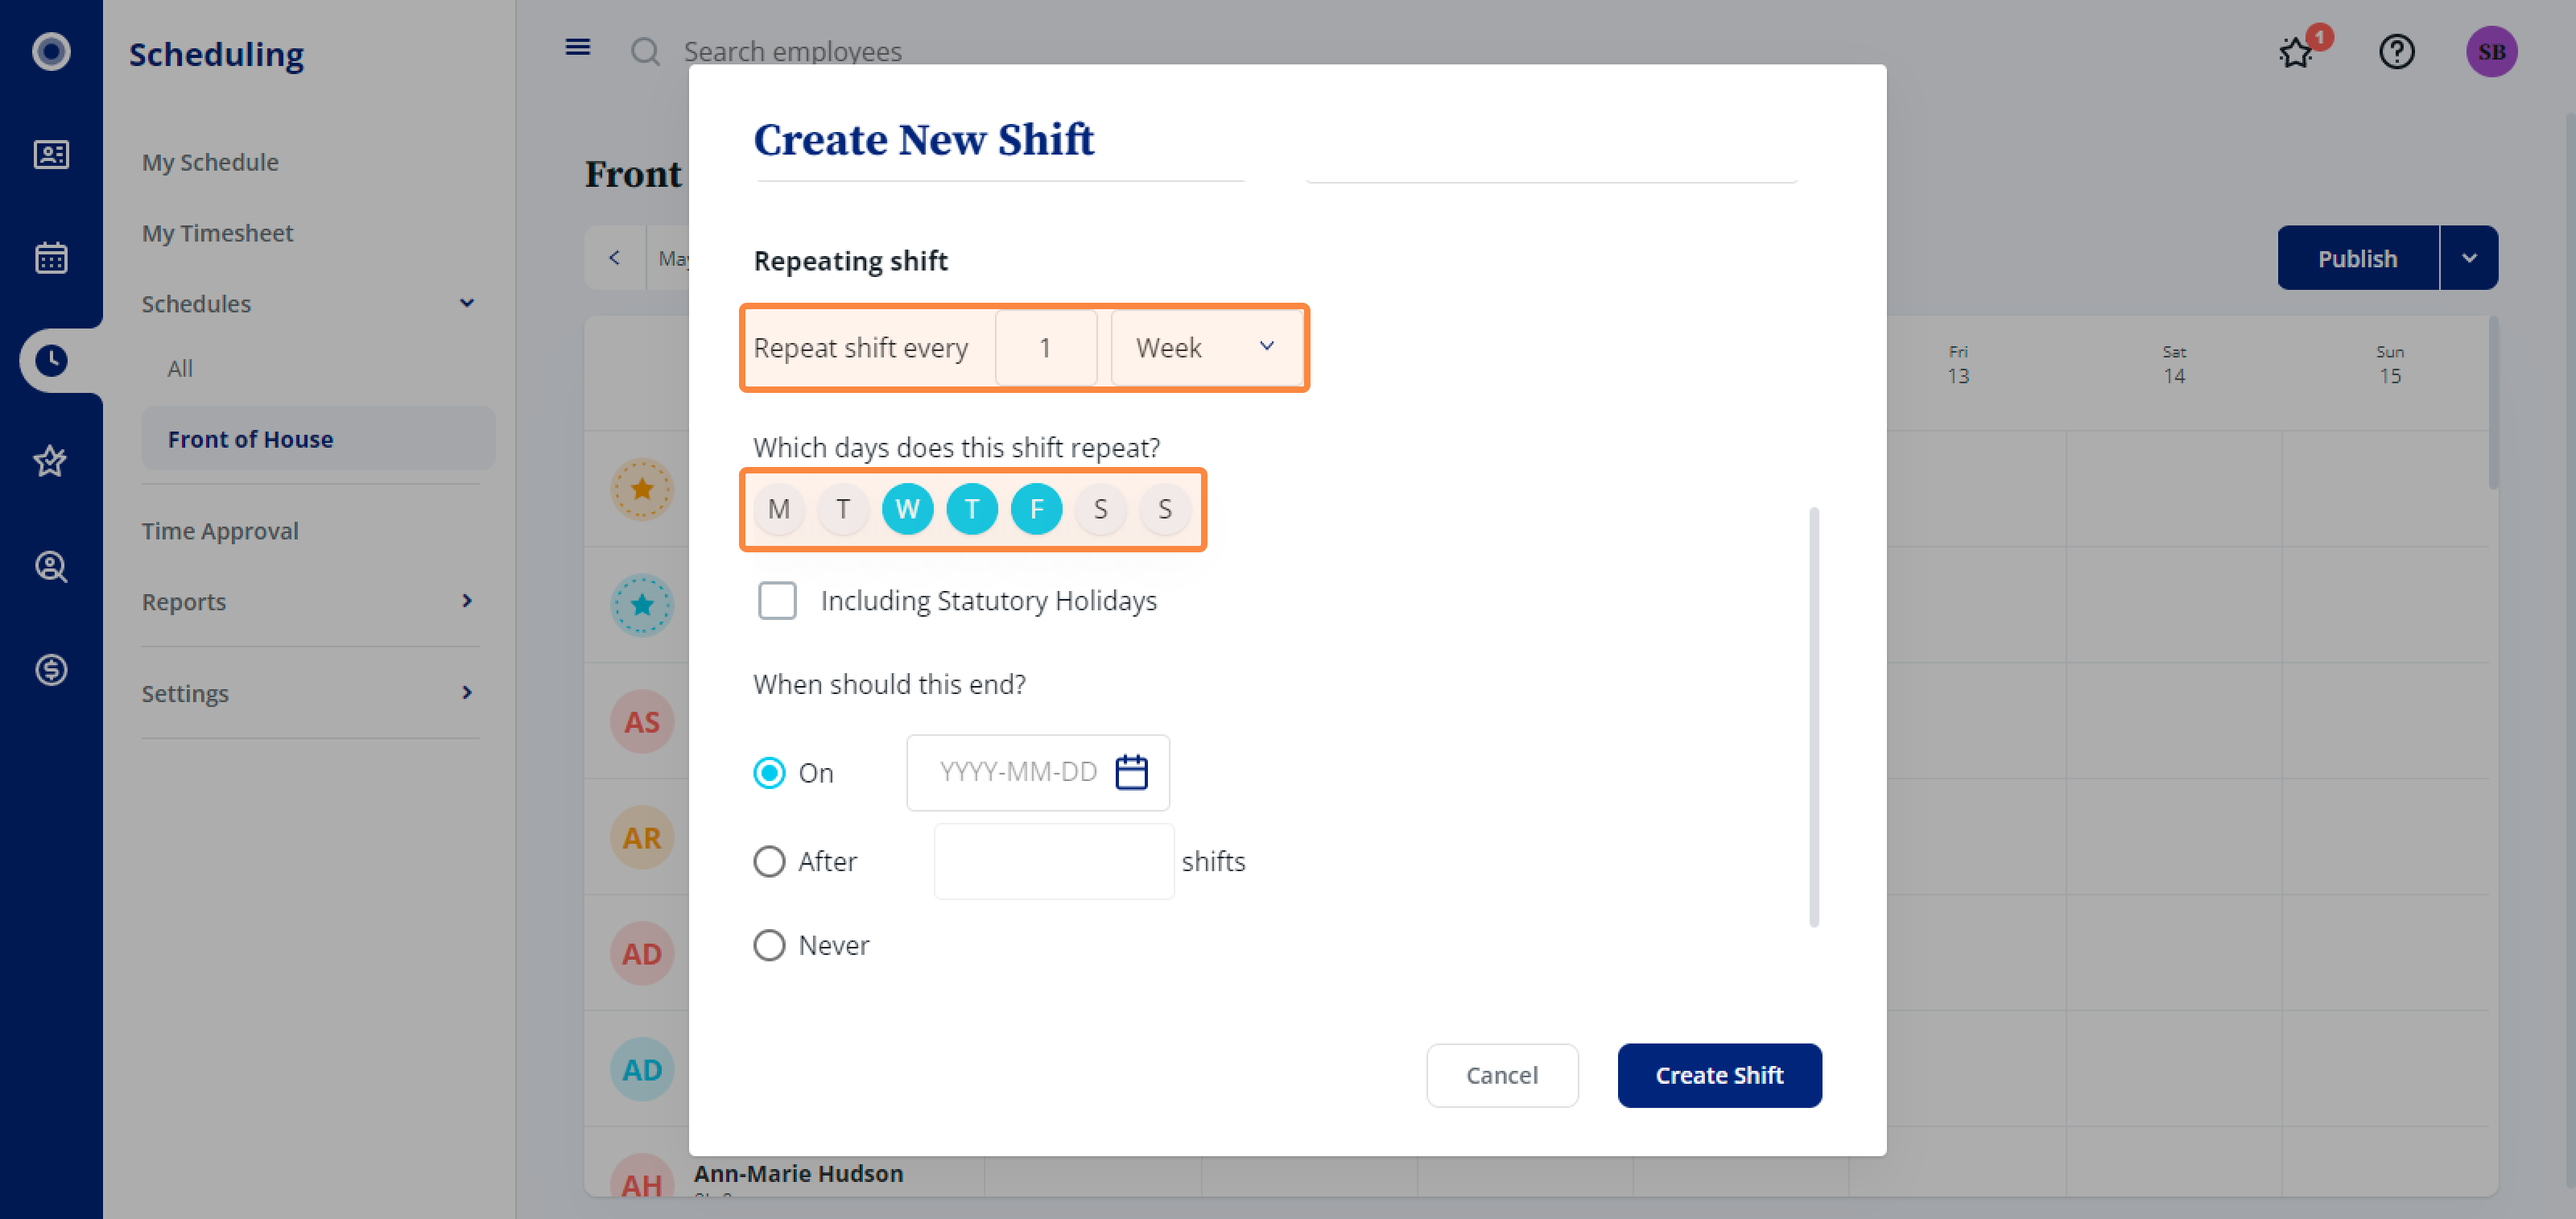
Task: Toggle the hamburger menu icon
Action: [577, 47]
